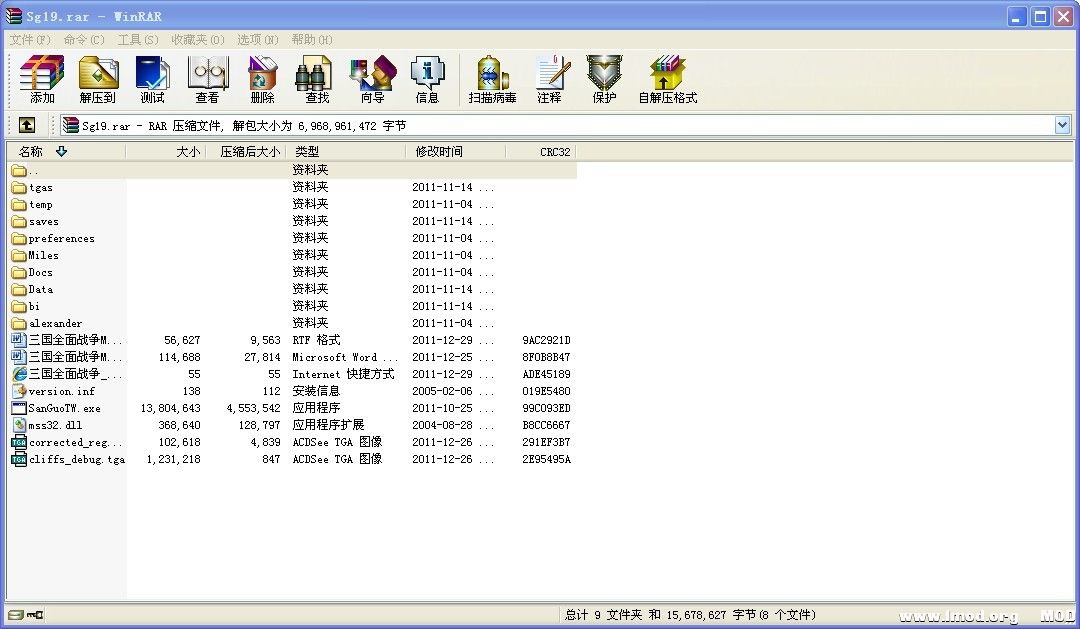Open the 查找 (Find) binoculars icon

tap(317, 79)
